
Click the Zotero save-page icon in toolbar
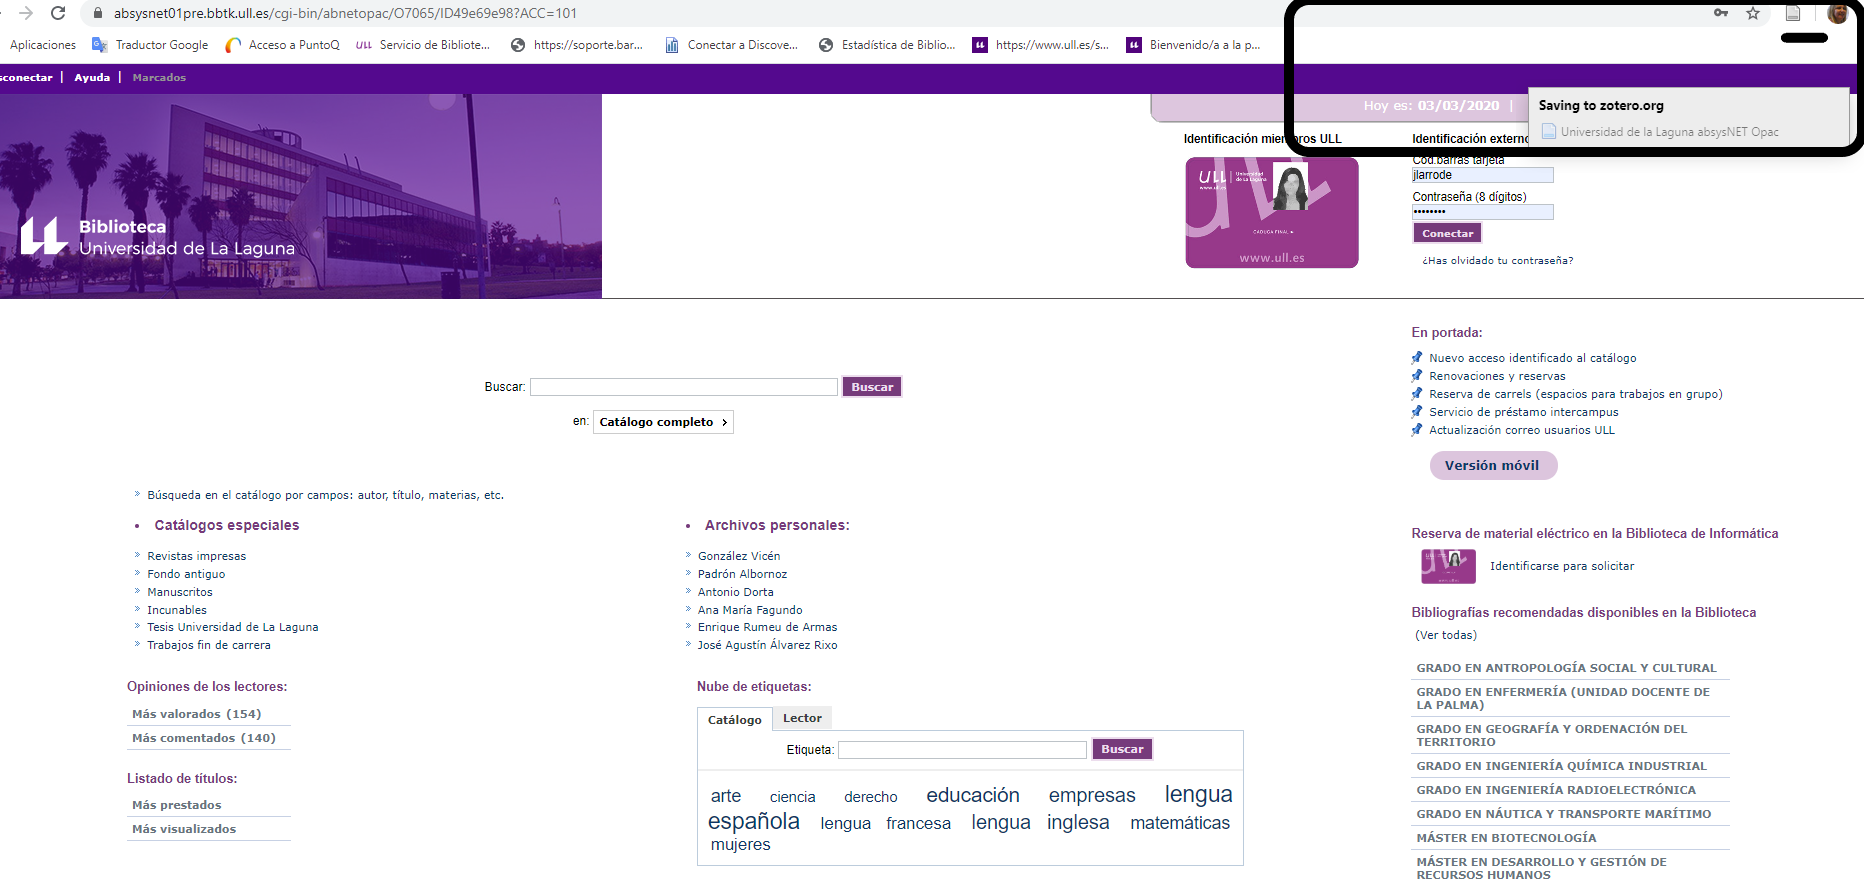pos(1793,13)
